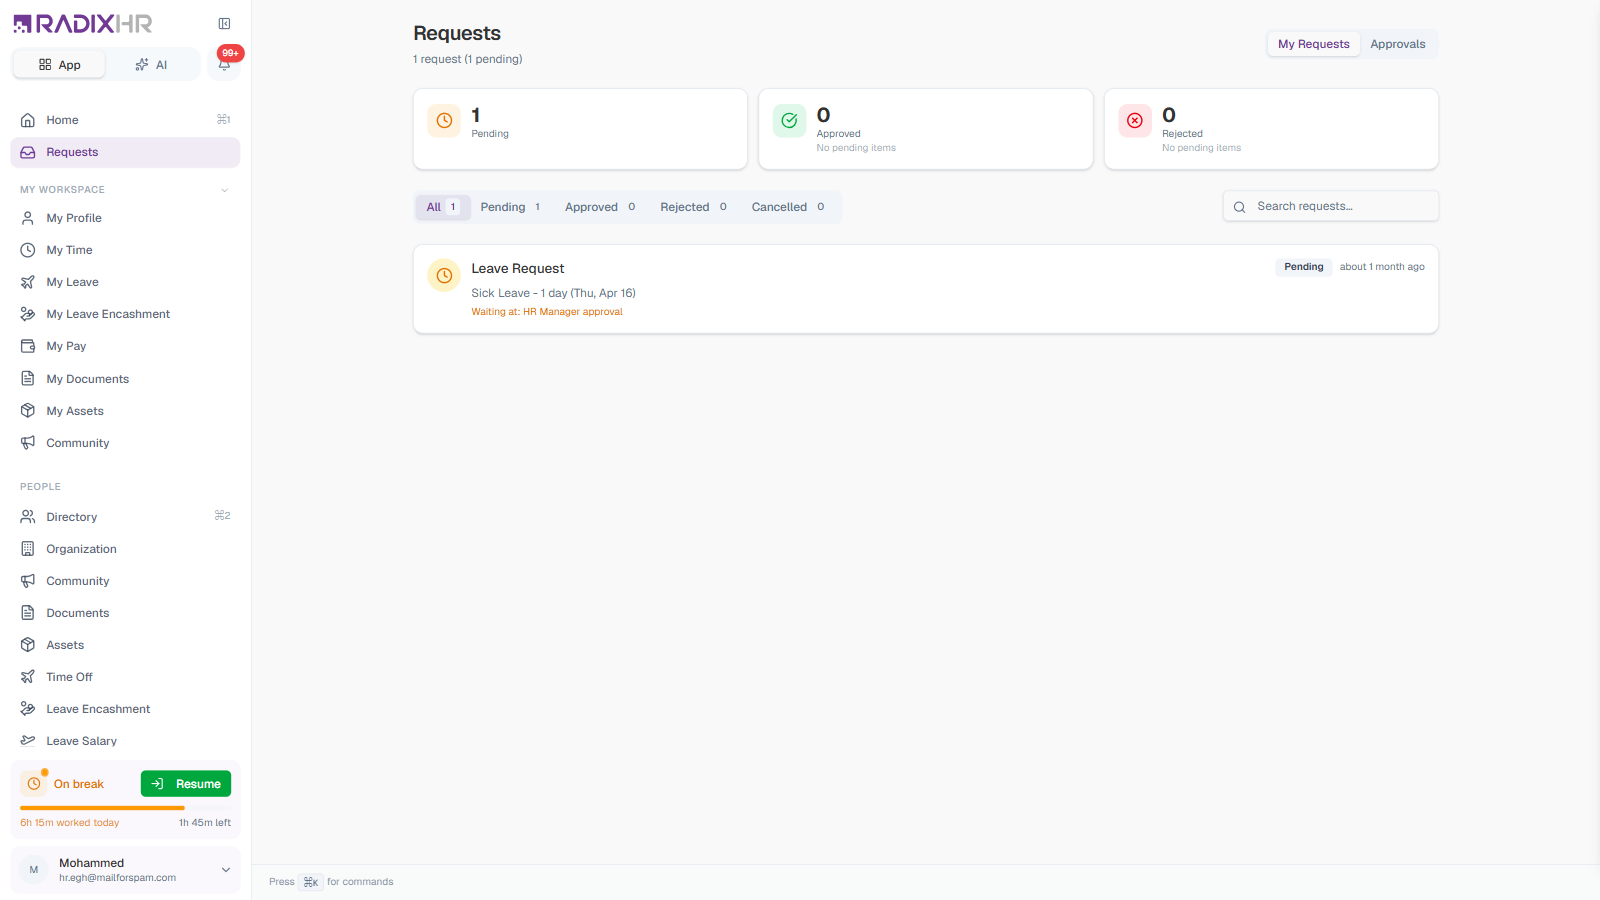Click the Mohammed avatar initial M

click(x=34, y=870)
